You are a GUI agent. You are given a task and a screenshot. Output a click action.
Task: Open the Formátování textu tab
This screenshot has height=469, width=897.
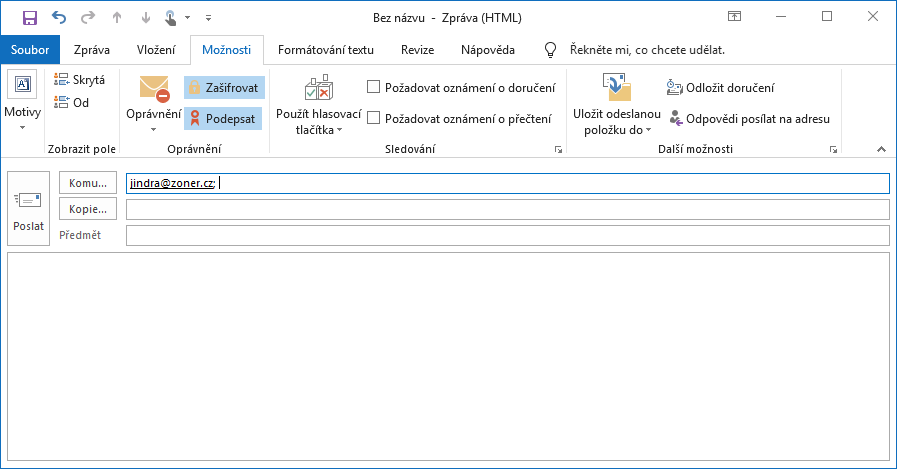click(325, 49)
